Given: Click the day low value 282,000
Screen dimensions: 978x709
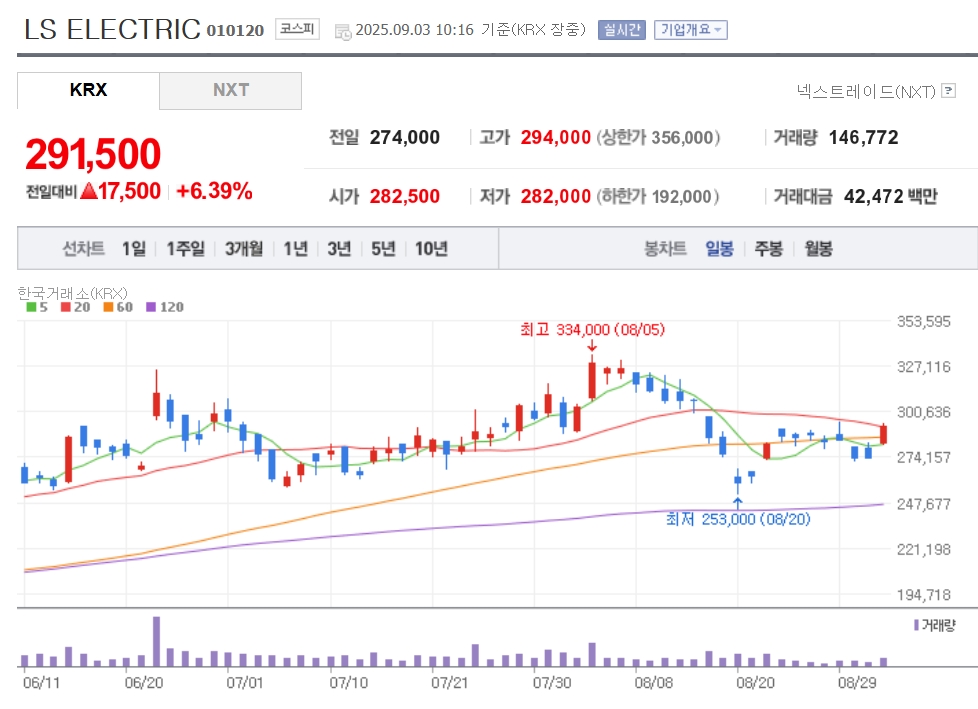Looking at the screenshot, I should tap(556, 196).
